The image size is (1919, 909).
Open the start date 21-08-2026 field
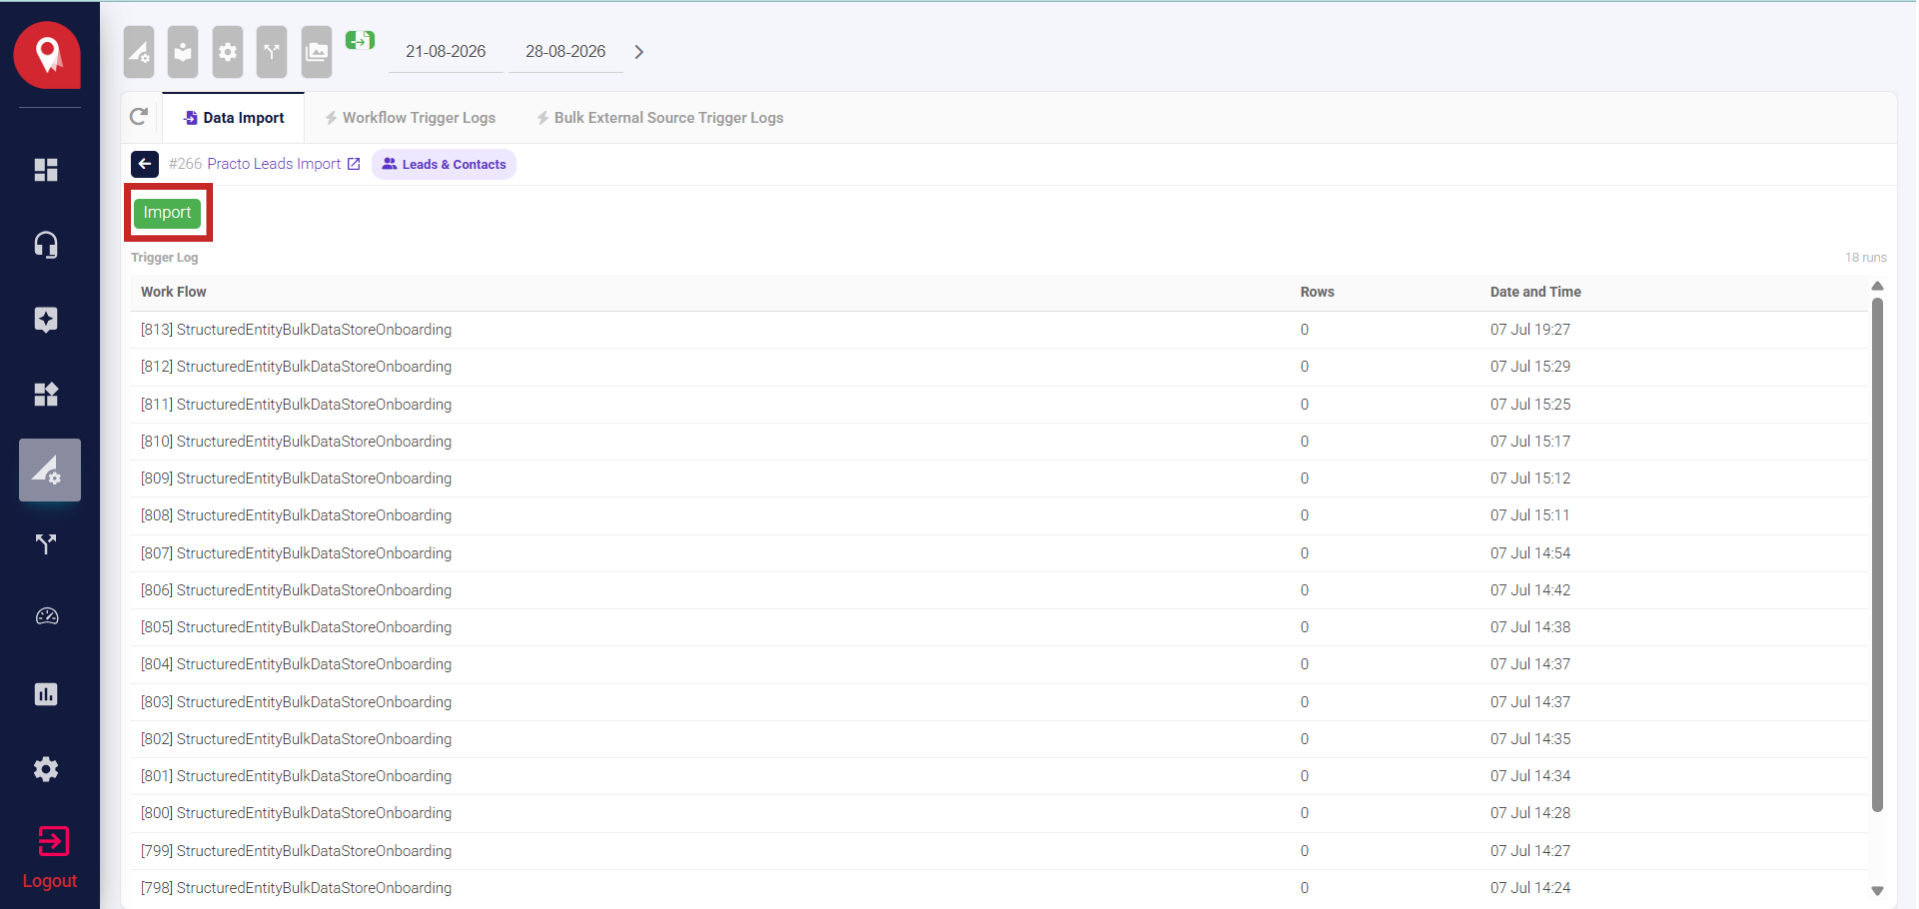coord(445,52)
